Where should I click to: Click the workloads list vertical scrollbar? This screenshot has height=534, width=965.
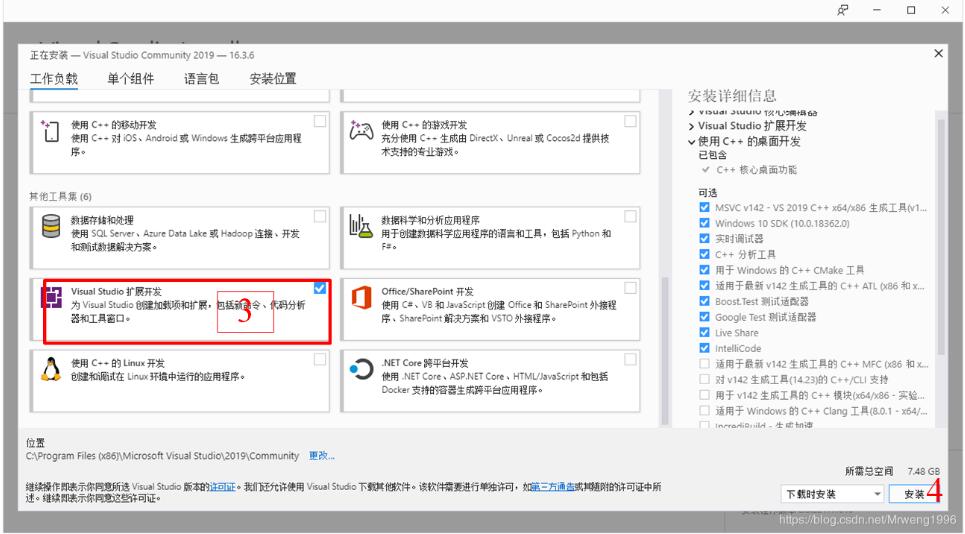click(665, 351)
